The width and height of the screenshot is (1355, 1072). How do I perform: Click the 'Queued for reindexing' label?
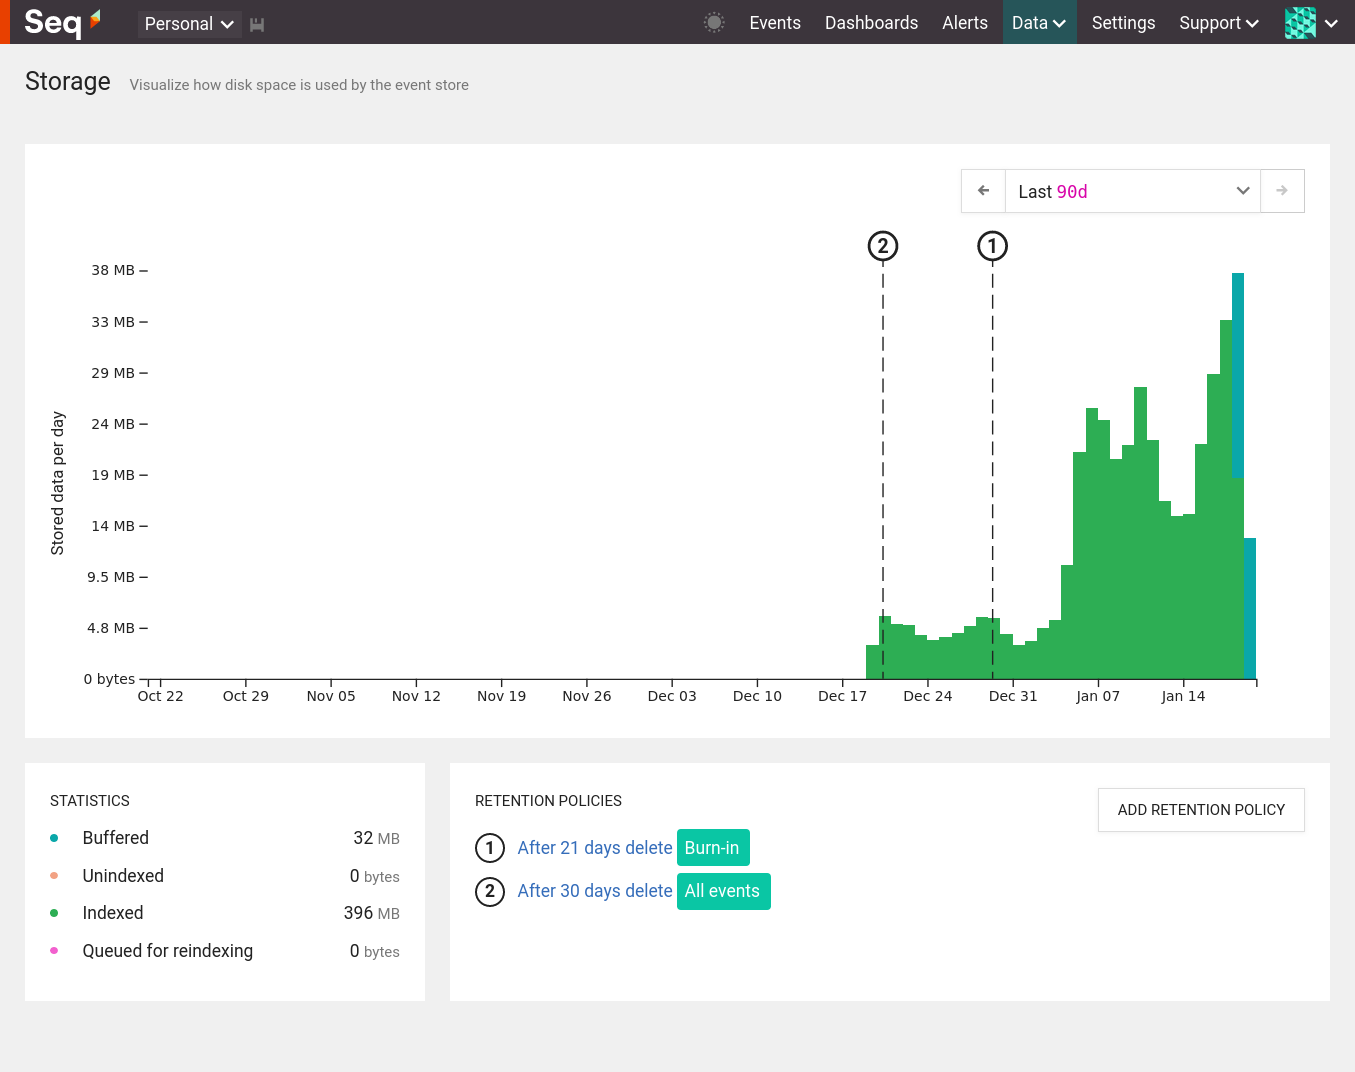(x=168, y=951)
